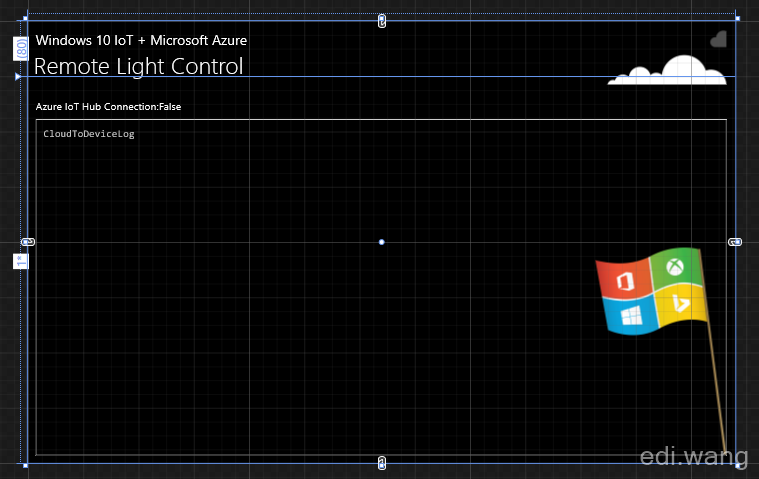Click the 1* row height label
759x479 pixels.
pos(20,261)
